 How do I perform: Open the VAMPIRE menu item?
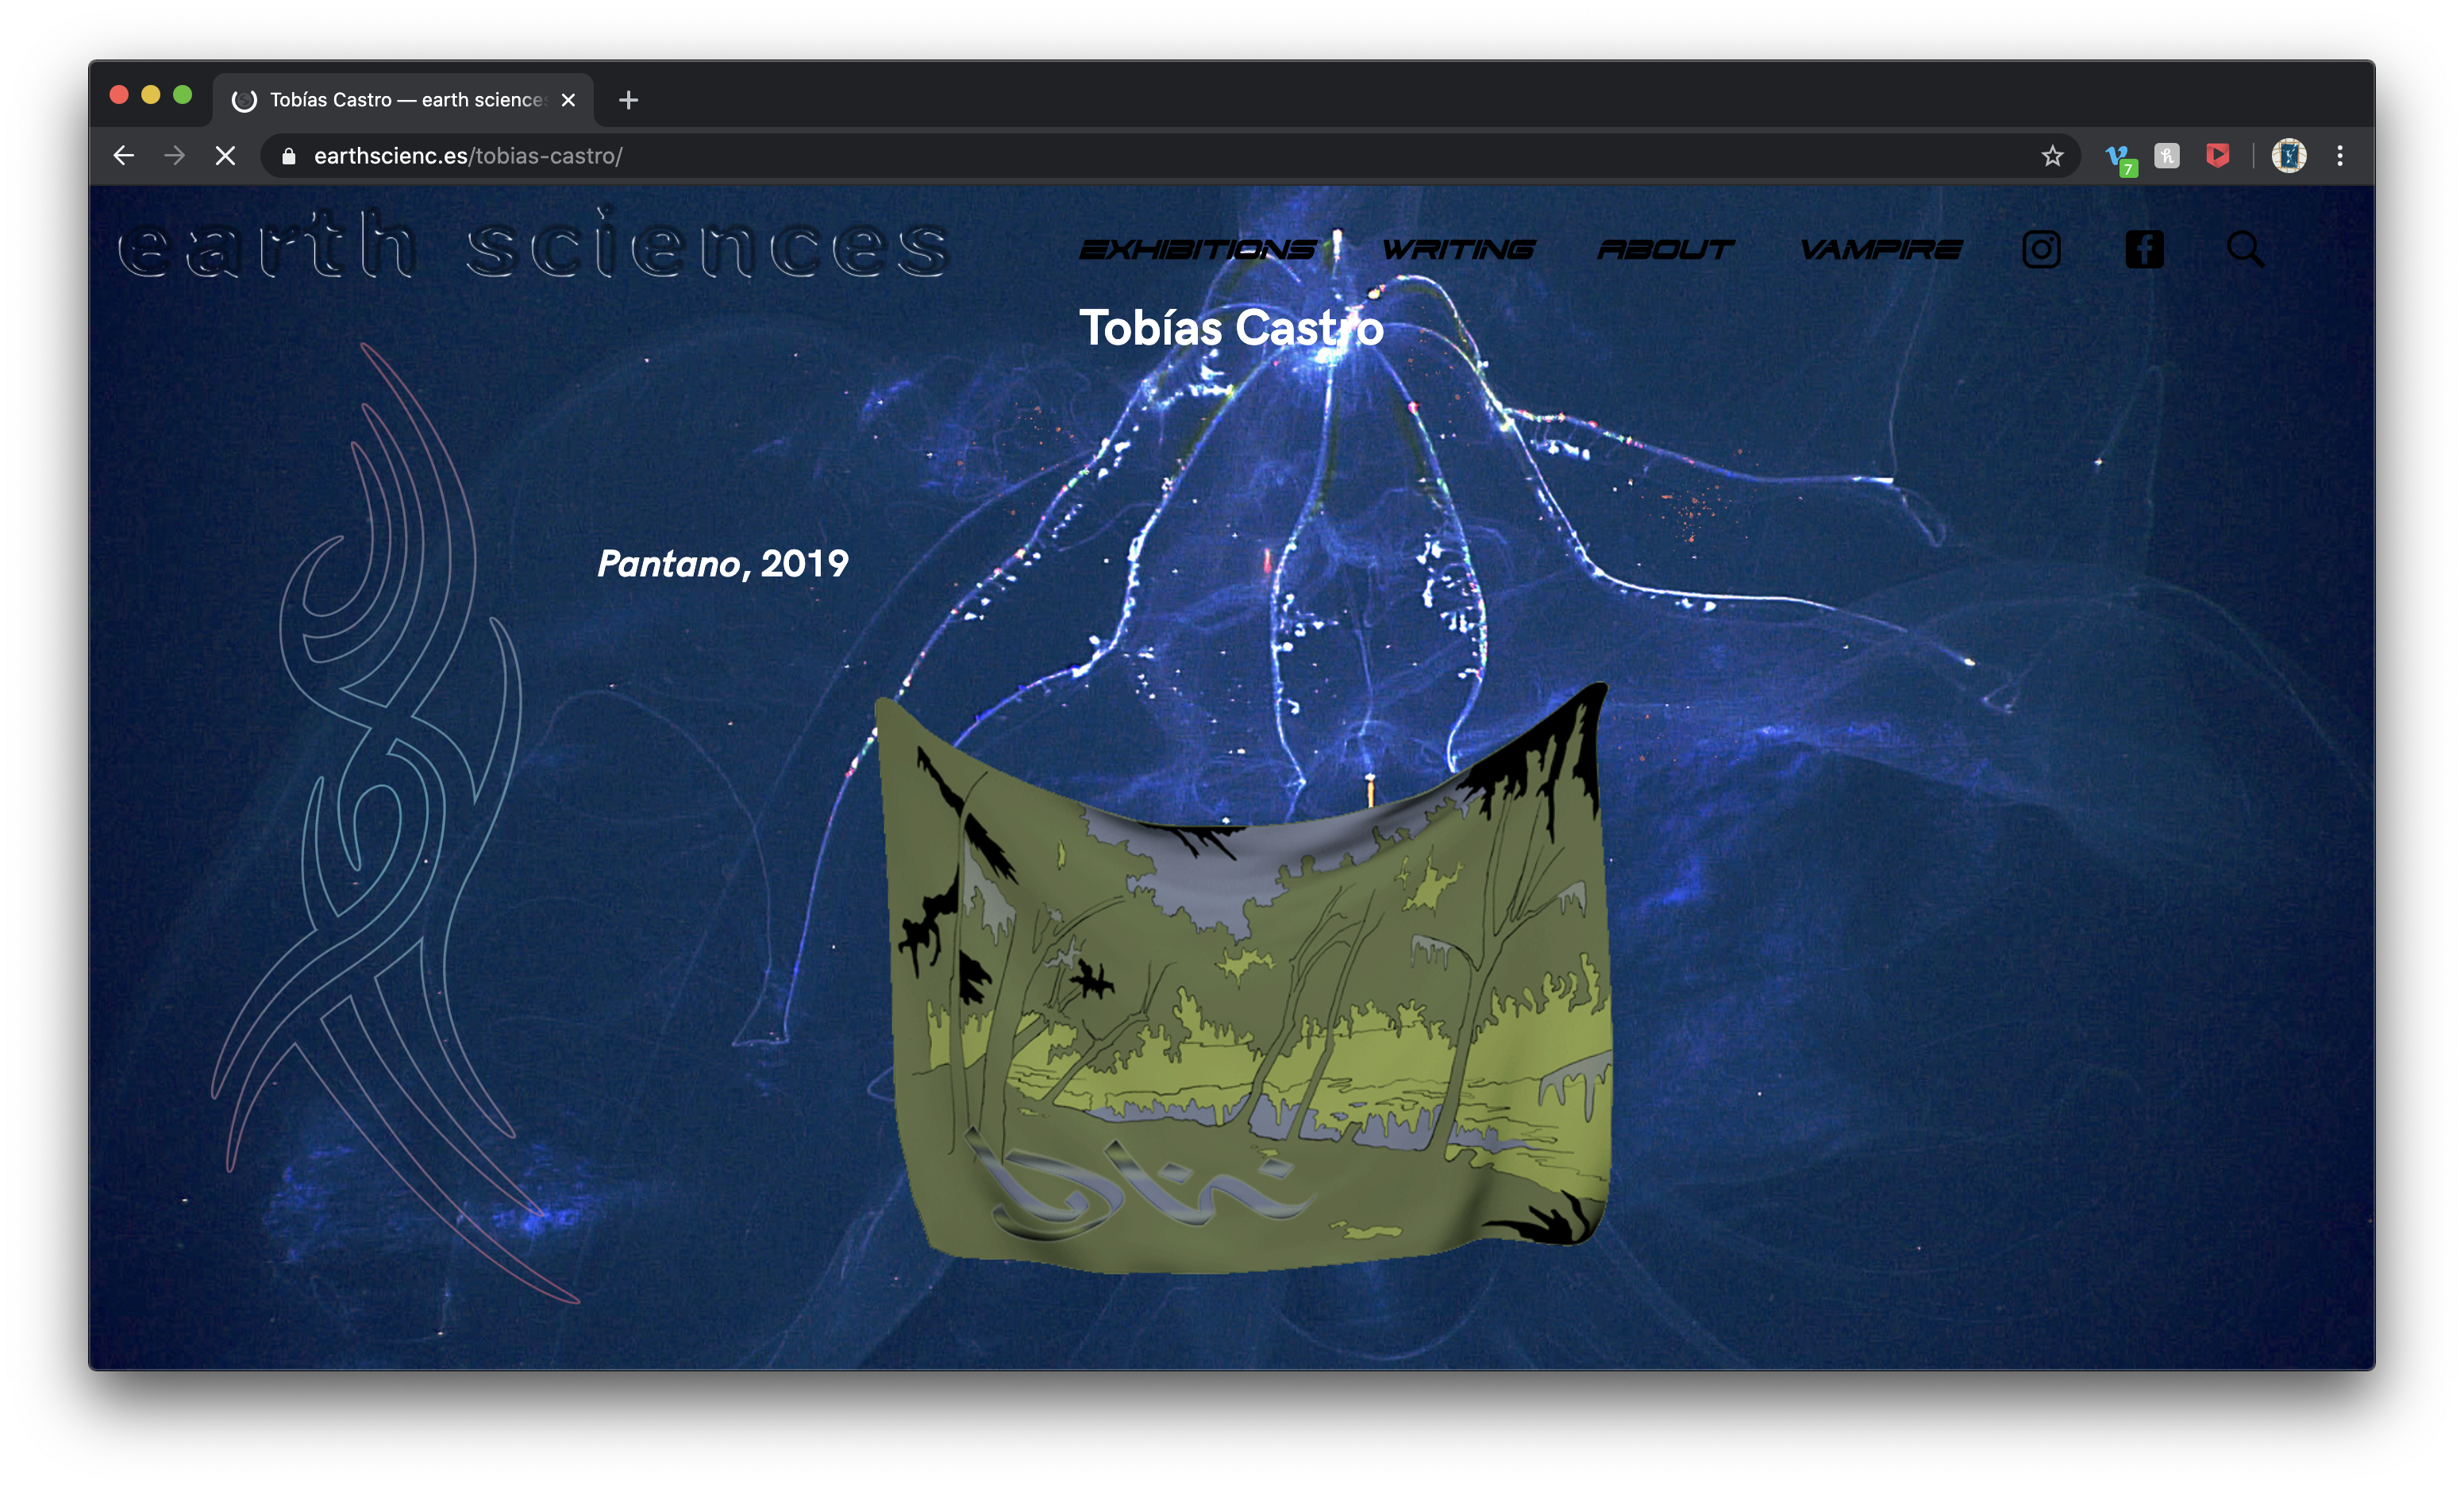1881,249
